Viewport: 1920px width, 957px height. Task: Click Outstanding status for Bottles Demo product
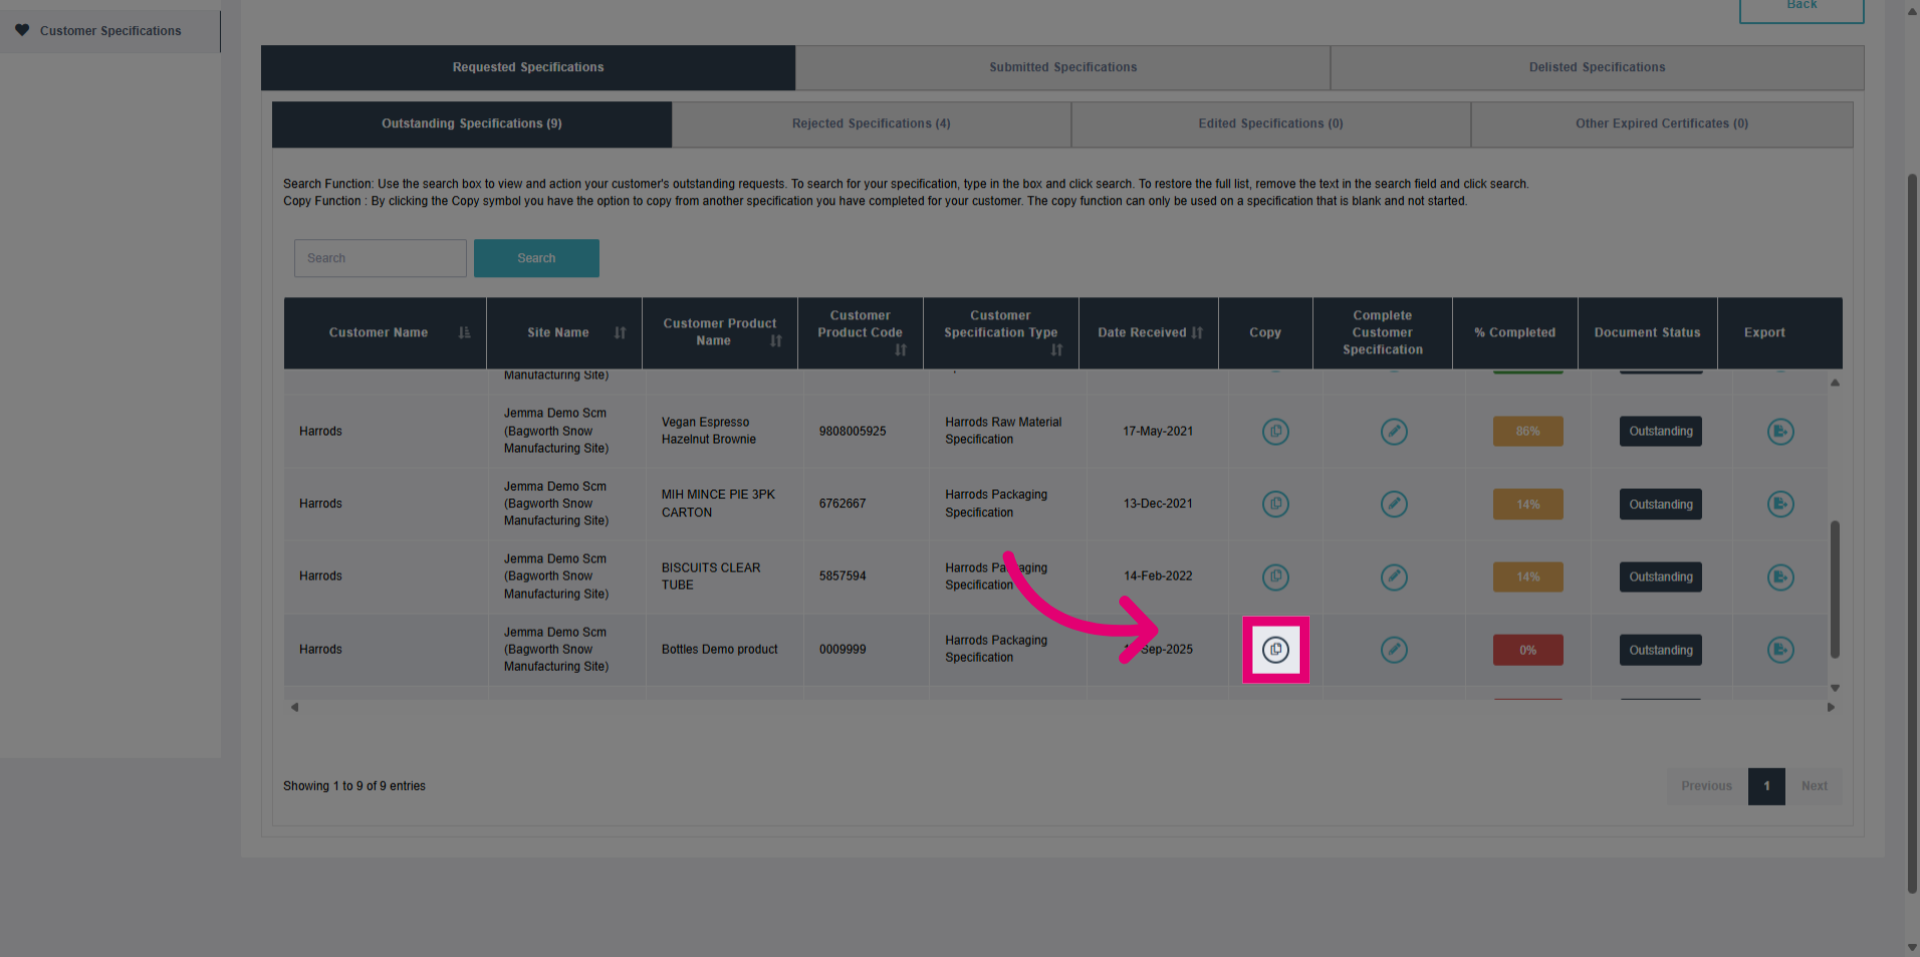point(1660,650)
